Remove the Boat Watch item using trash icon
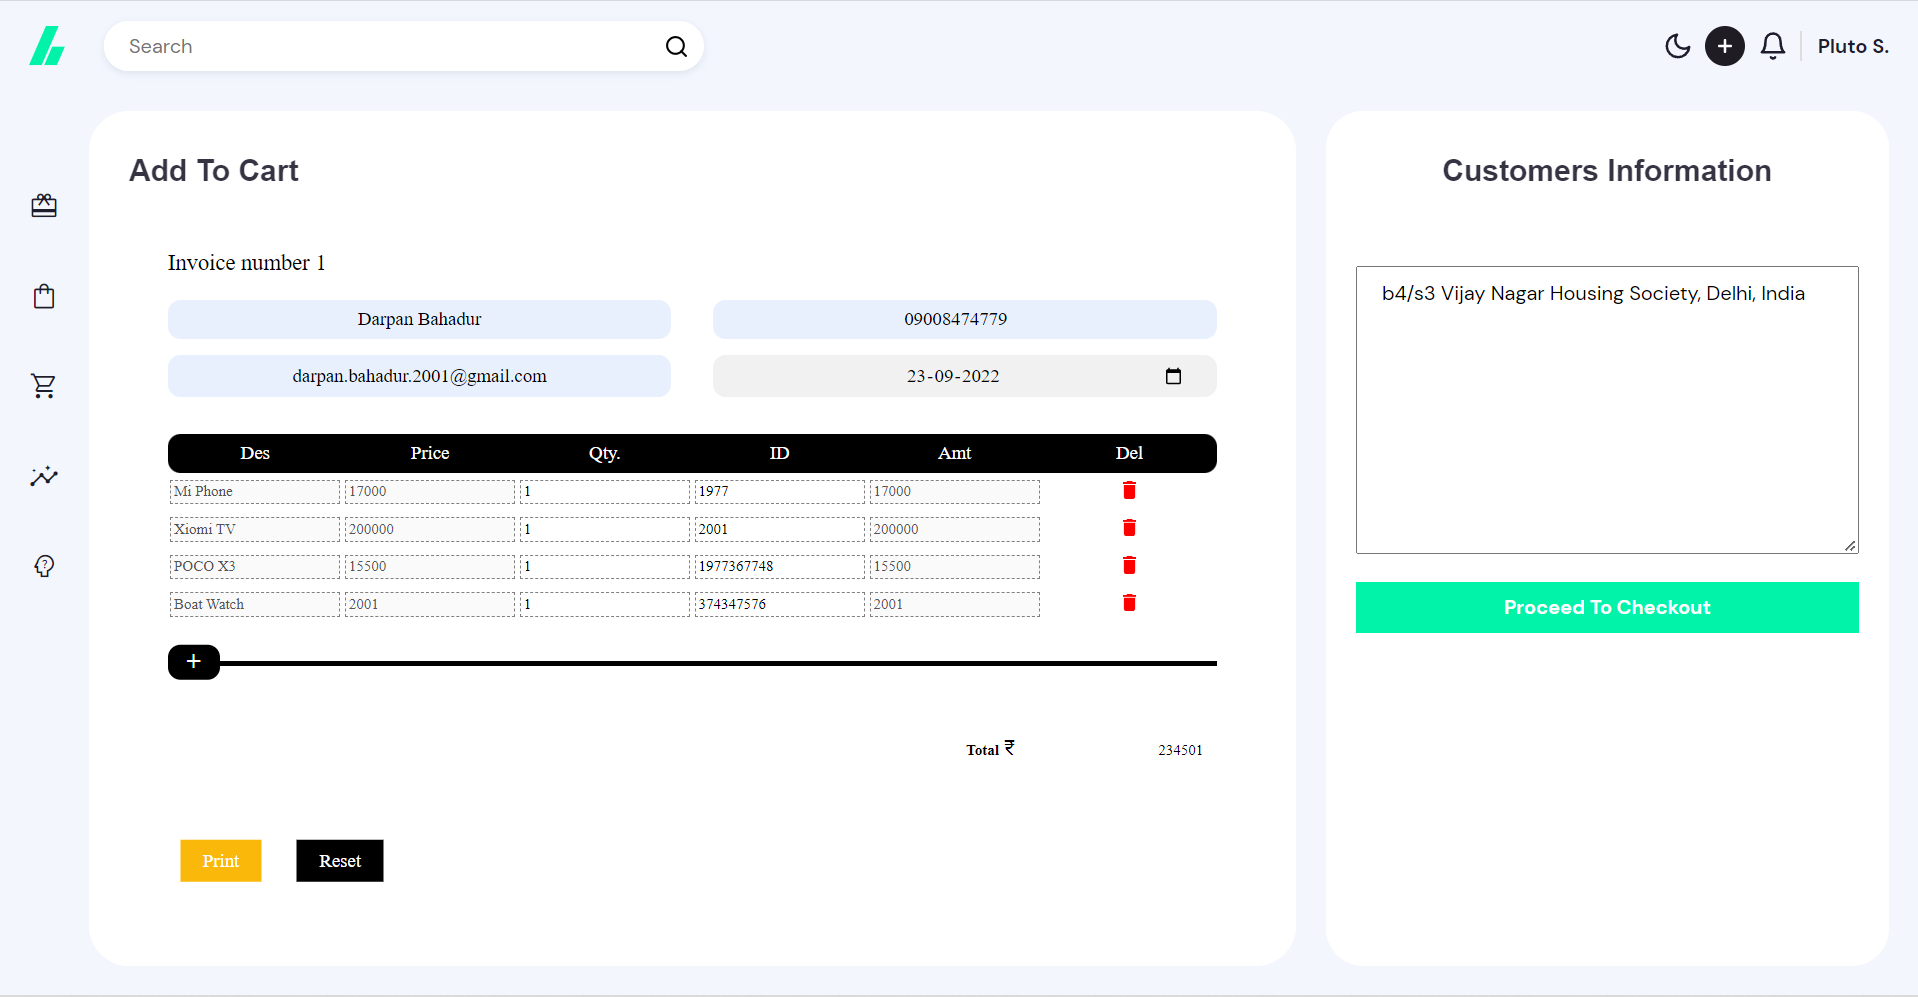The width and height of the screenshot is (1918, 997). tap(1129, 603)
